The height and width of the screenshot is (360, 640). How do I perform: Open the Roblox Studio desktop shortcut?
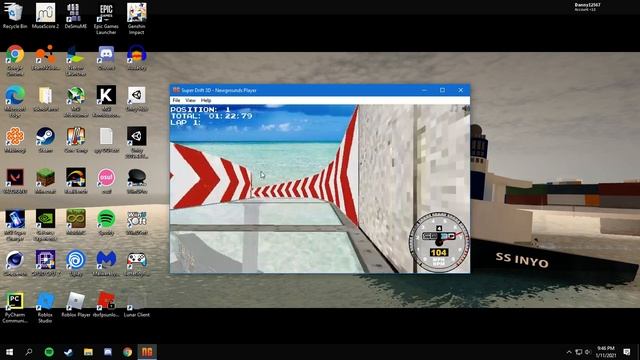point(45,307)
